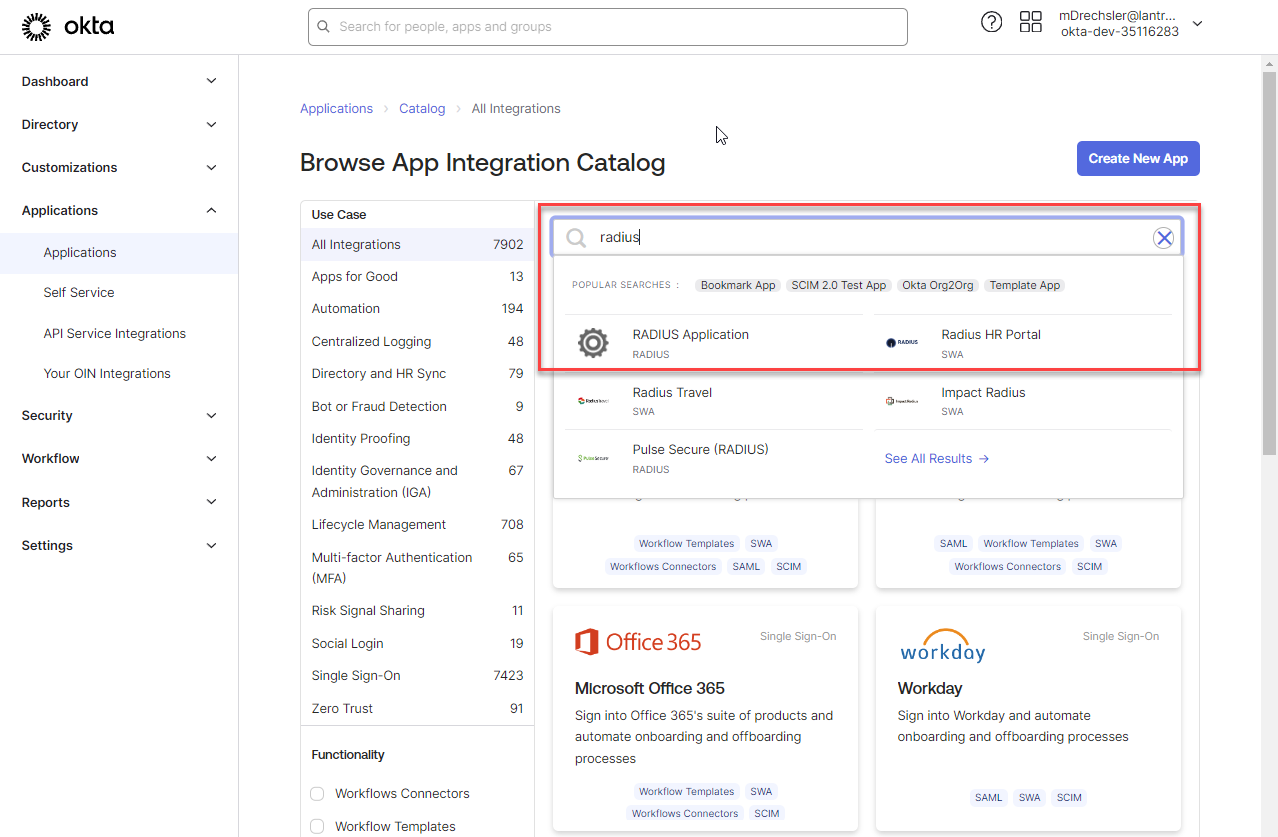Click the Office 365 logo
This screenshot has width=1278, height=837.
(638, 642)
